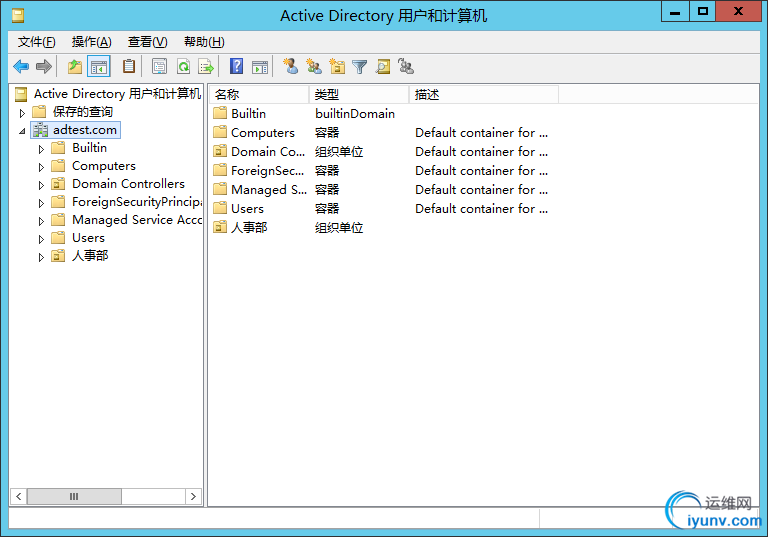Select the root Active Directory 用户和计算机 node
This screenshot has width=768, height=537.
tap(118, 94)
